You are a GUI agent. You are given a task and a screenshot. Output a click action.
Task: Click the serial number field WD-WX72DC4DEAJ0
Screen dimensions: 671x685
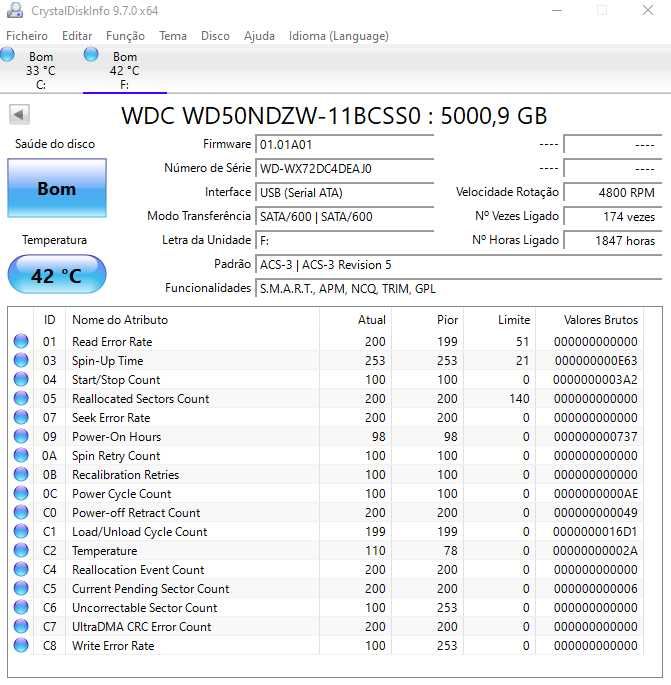pos(344,169)
